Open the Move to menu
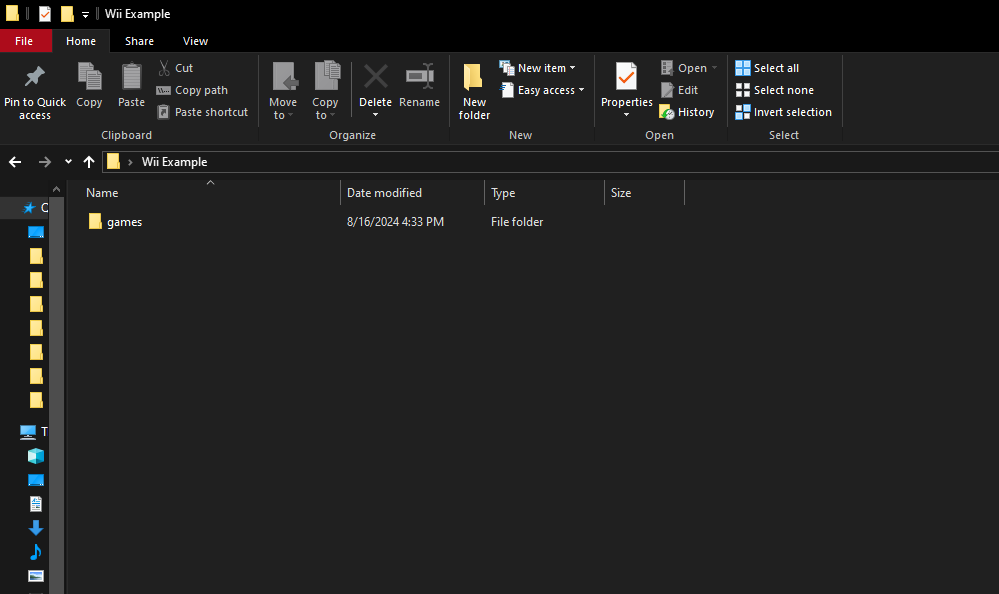999x594 pixels. tap(283, 91)
